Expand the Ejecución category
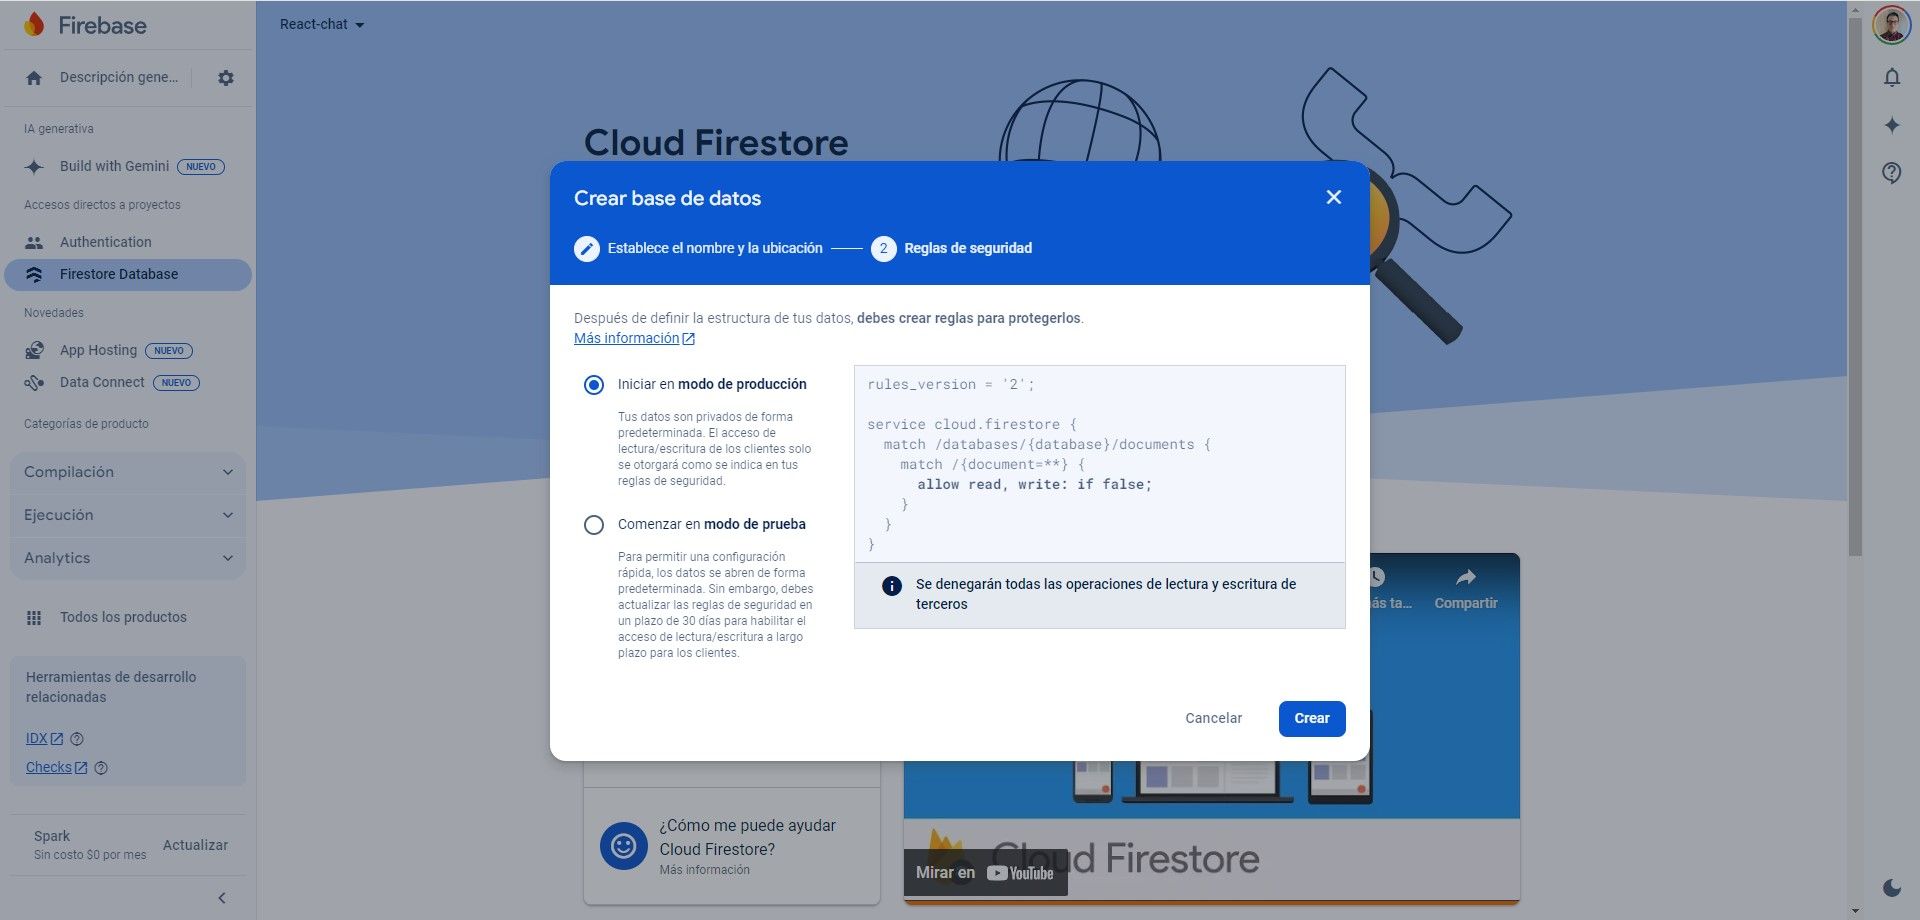This screenshot has width=1920, height=920. tap(128, 515)
